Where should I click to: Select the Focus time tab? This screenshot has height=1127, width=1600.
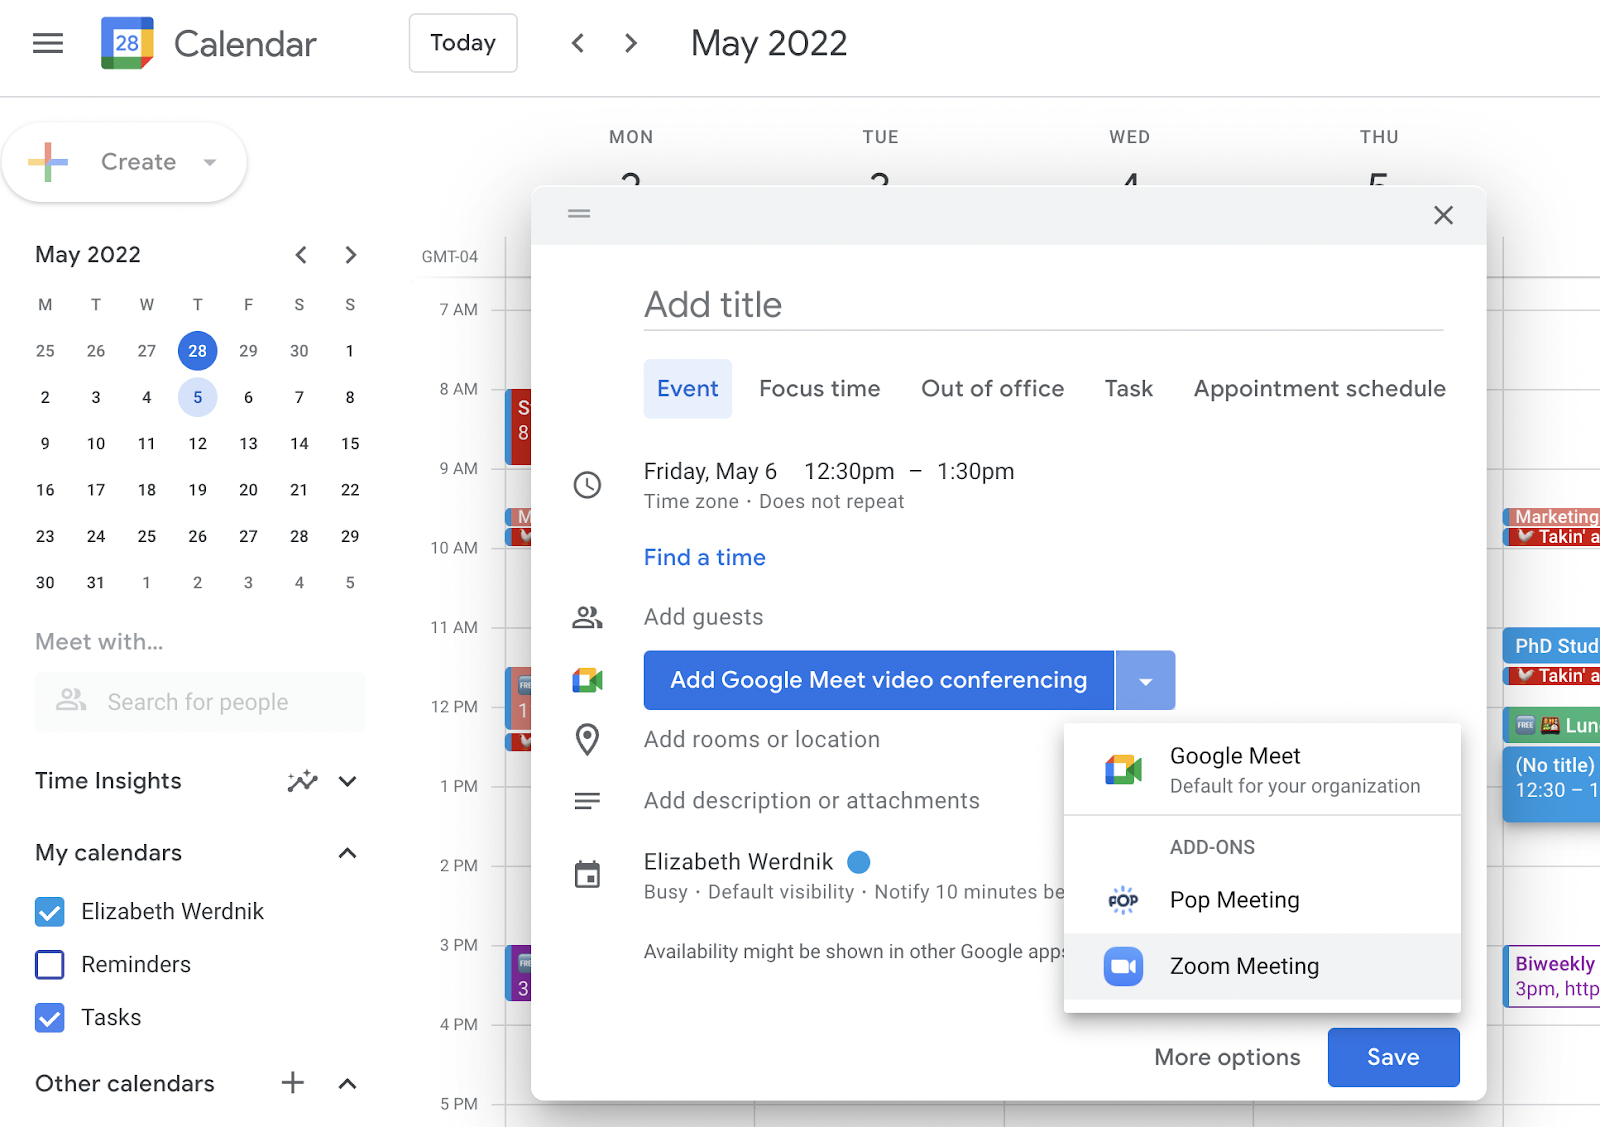click(x=819, y=388)
